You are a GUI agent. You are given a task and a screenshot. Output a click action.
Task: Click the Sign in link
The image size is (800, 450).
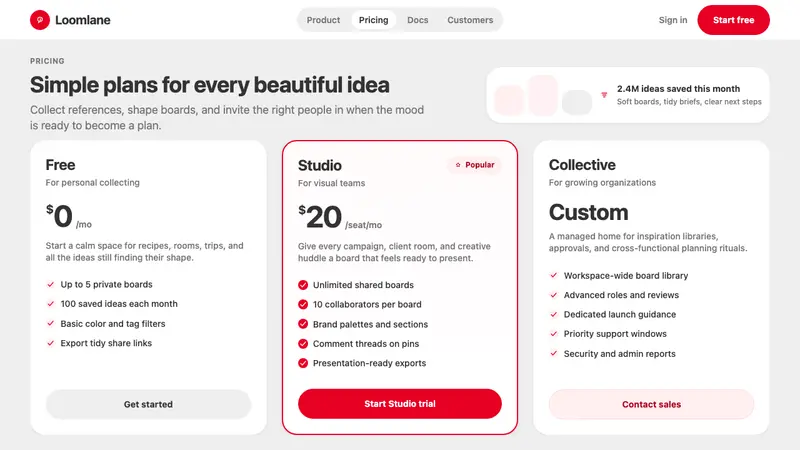click(672, 20)
